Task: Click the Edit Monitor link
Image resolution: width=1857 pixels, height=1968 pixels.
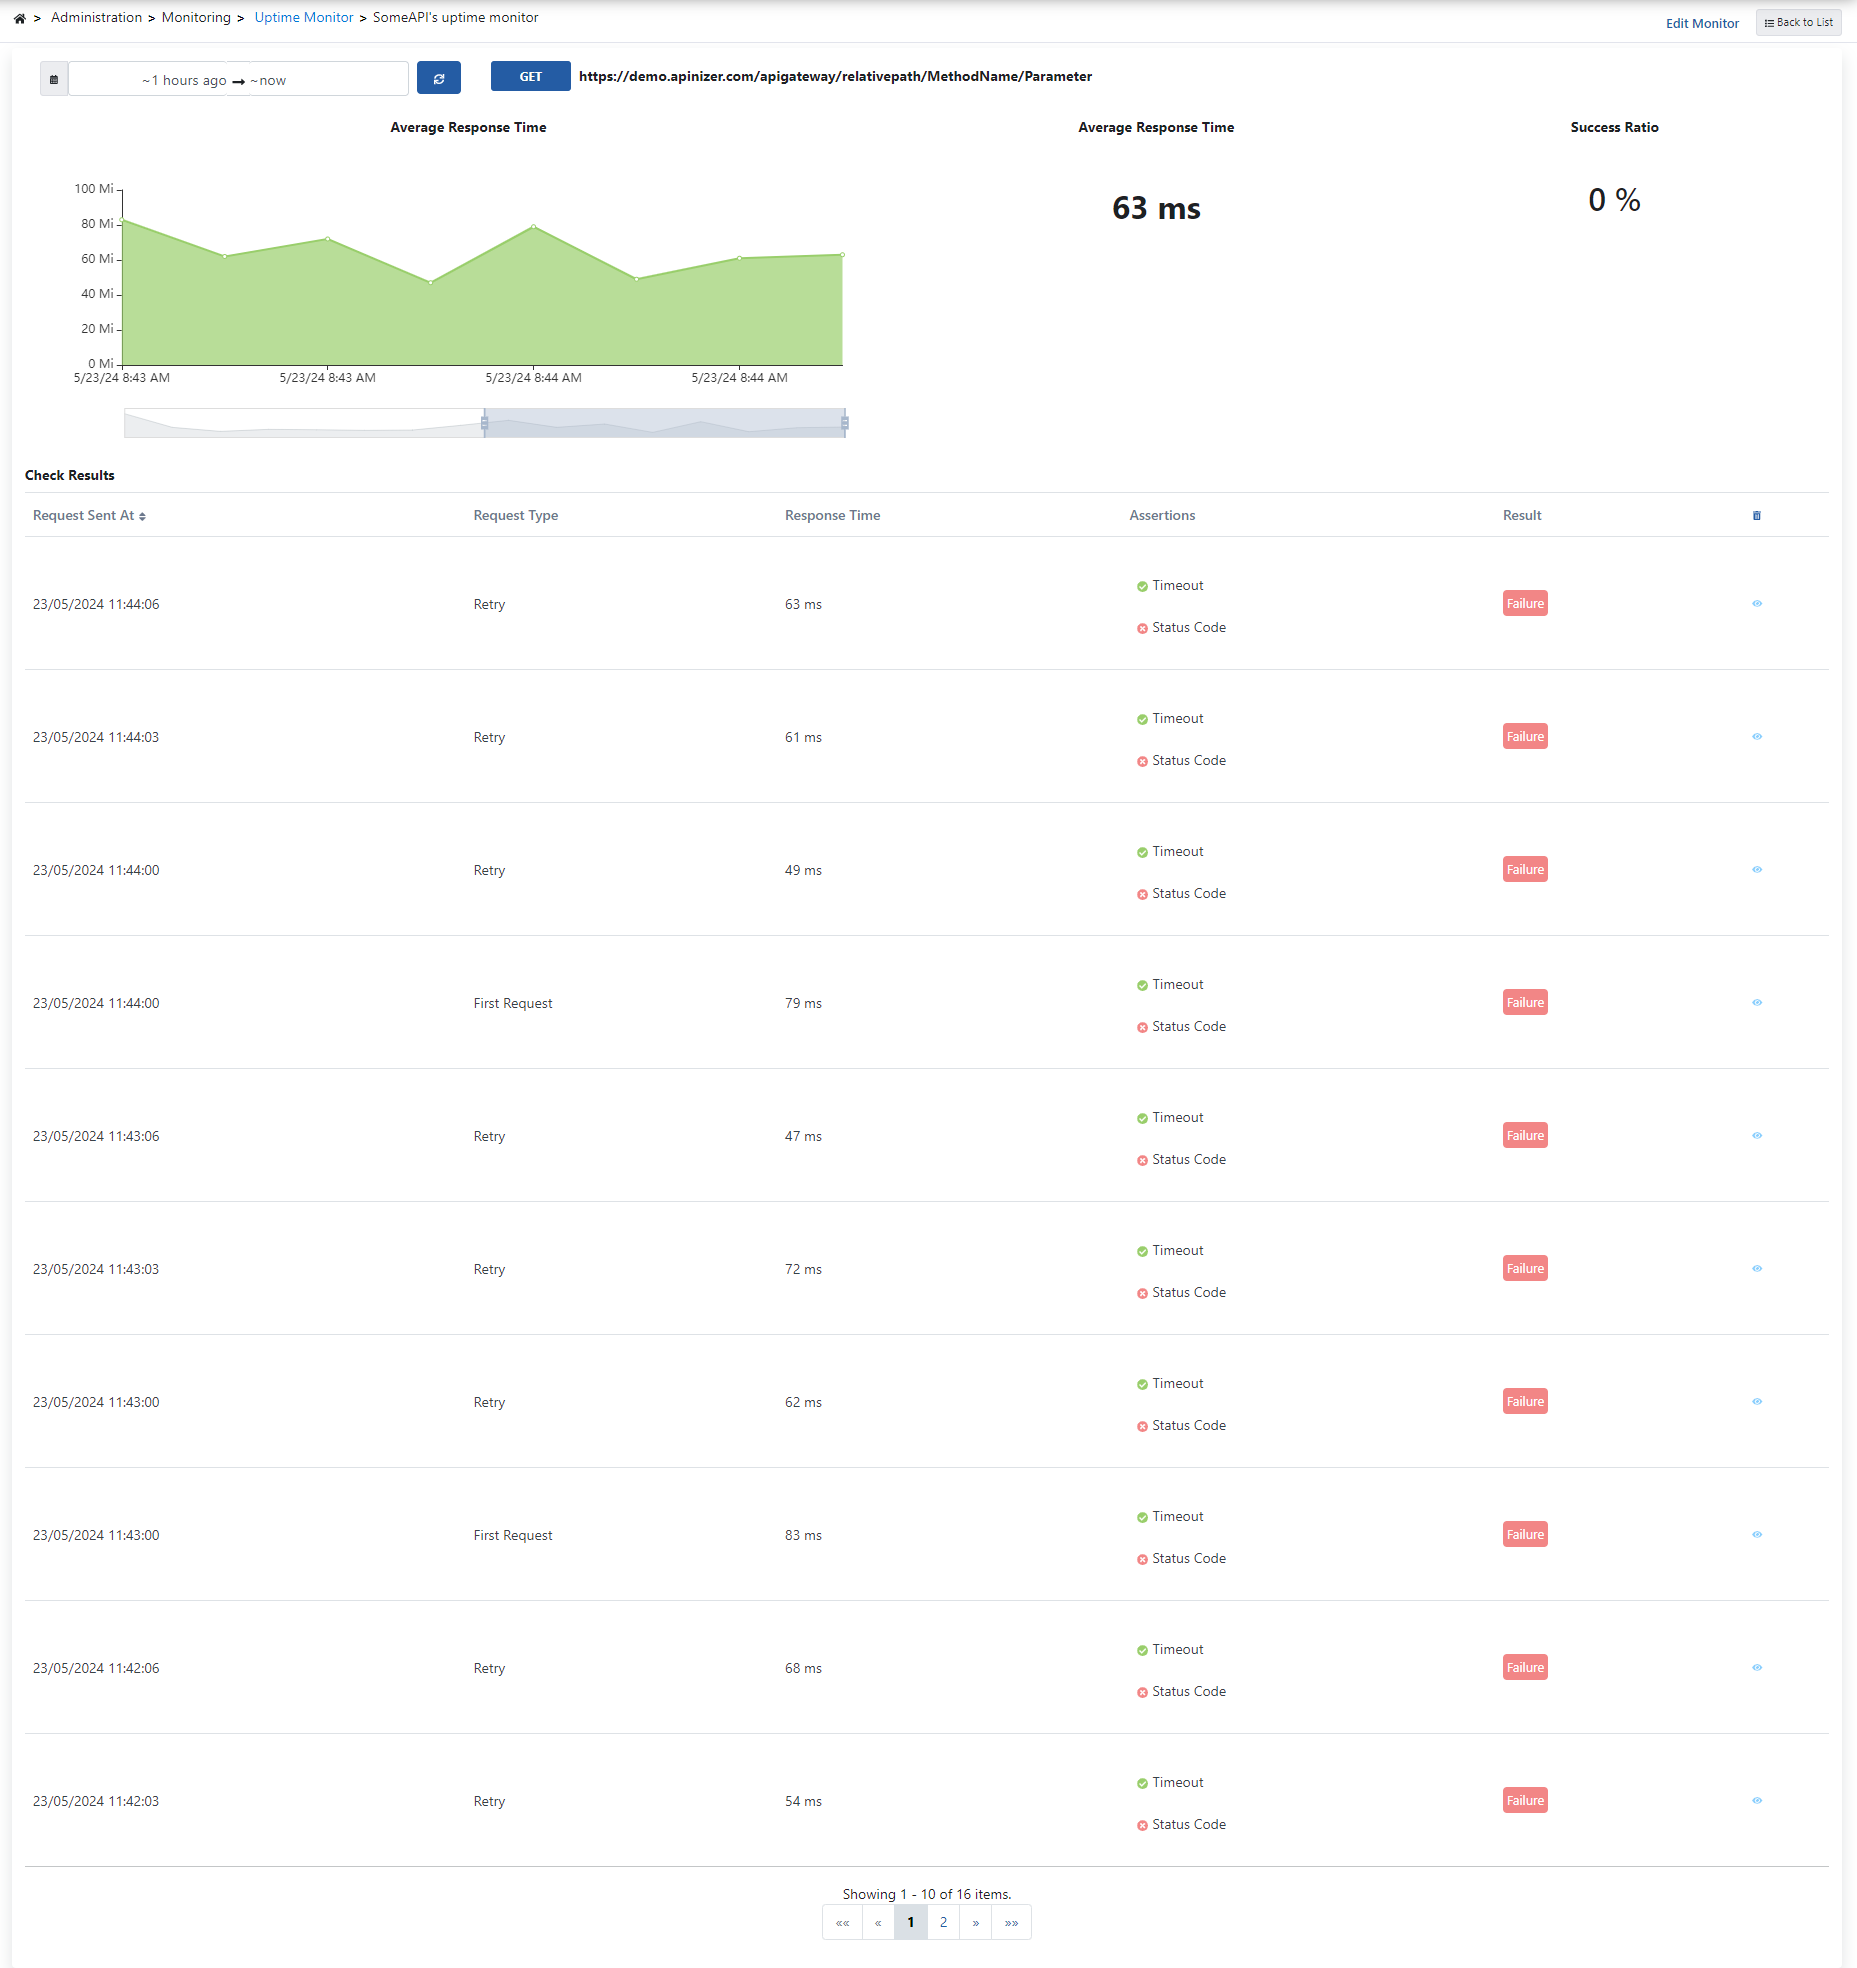Action: tap(1701, 23)
